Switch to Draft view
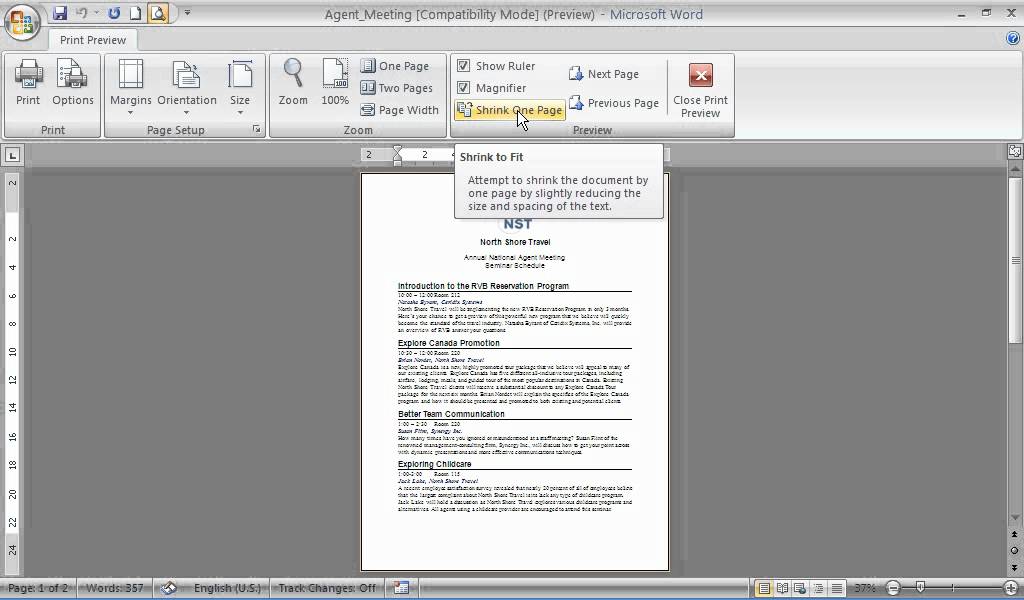The width and height of the screenshot is (1024, 600). click(x=836, y=588)
